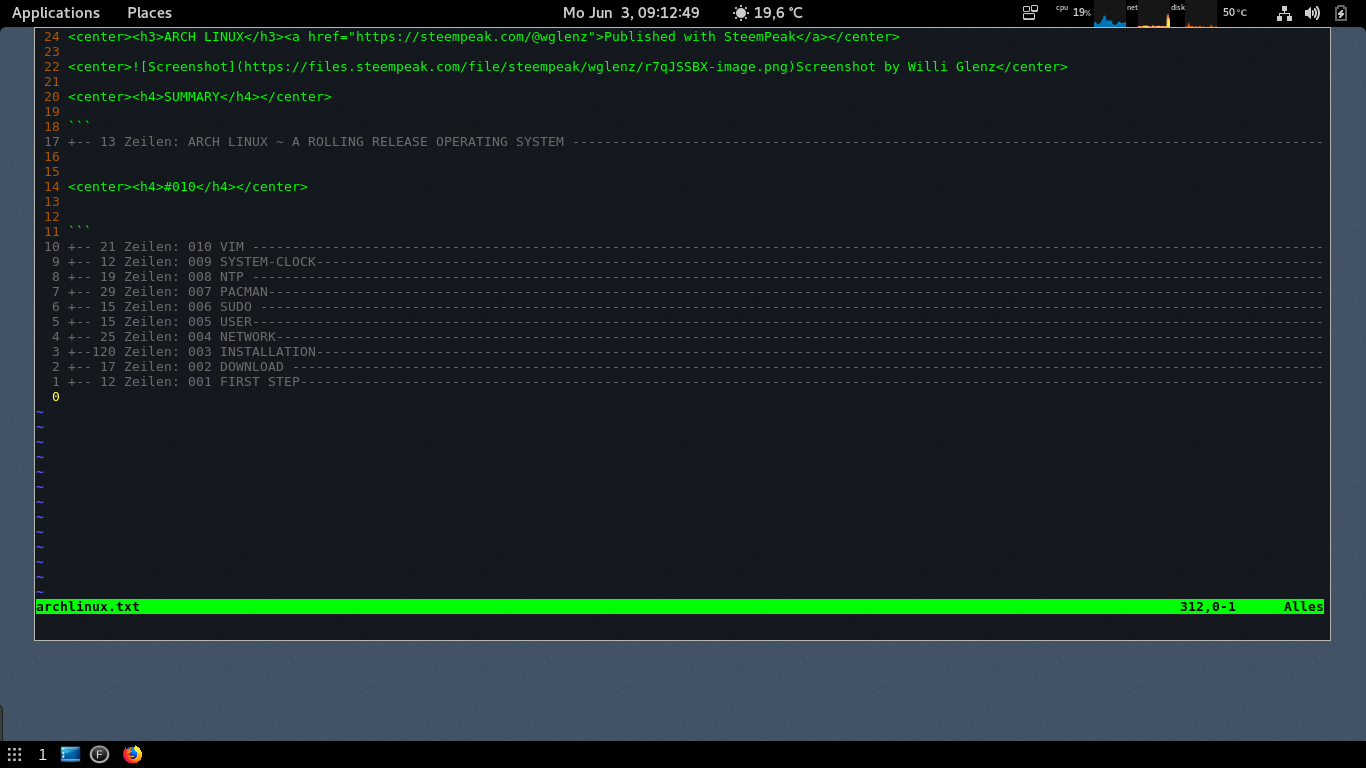Click the window overview icon in top bar
This screenshot has height=768, width=1366.
1030,13
